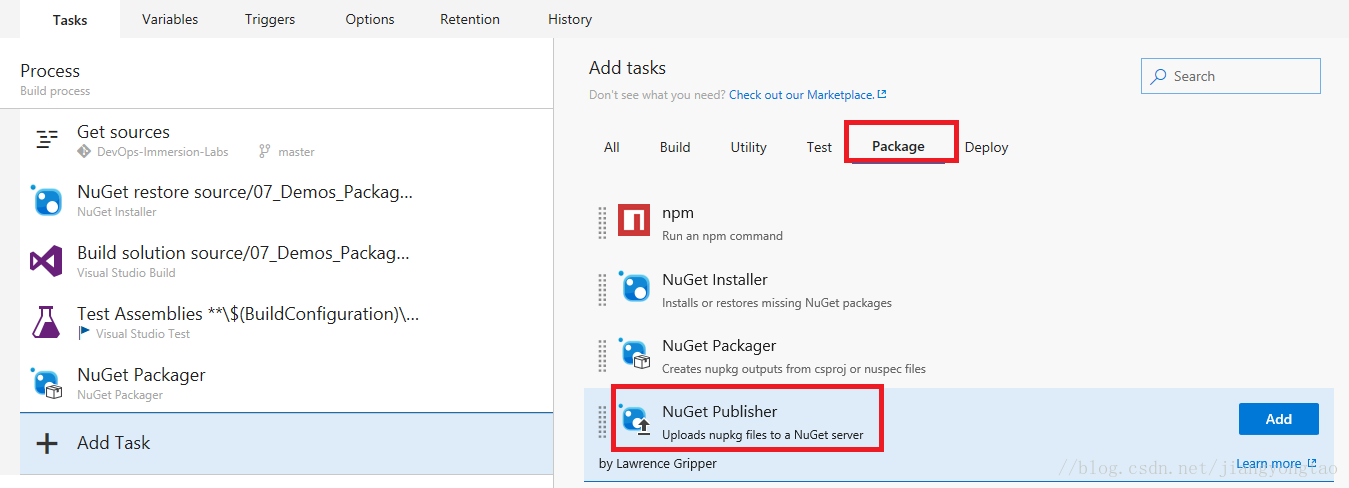Screen dimensions: 1349x488
Task: Filter tasks by Test category
Action: [819, 147]
